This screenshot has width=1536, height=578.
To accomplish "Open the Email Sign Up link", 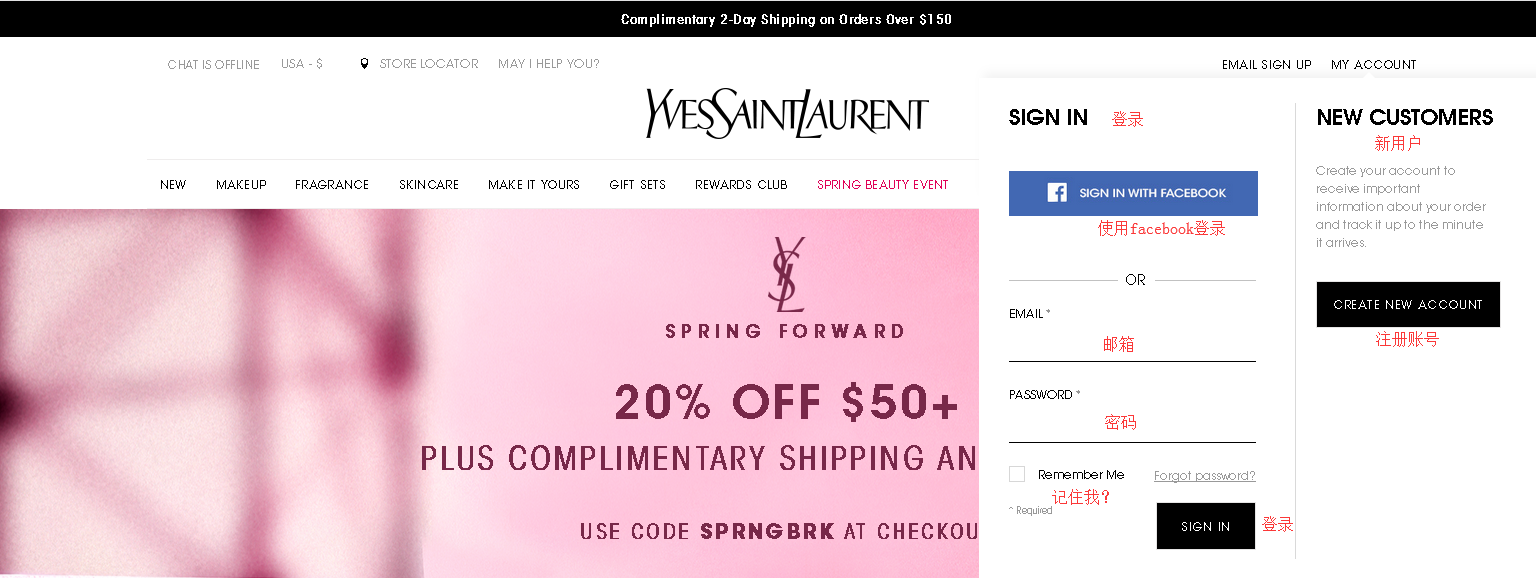I will [1266, 65].
